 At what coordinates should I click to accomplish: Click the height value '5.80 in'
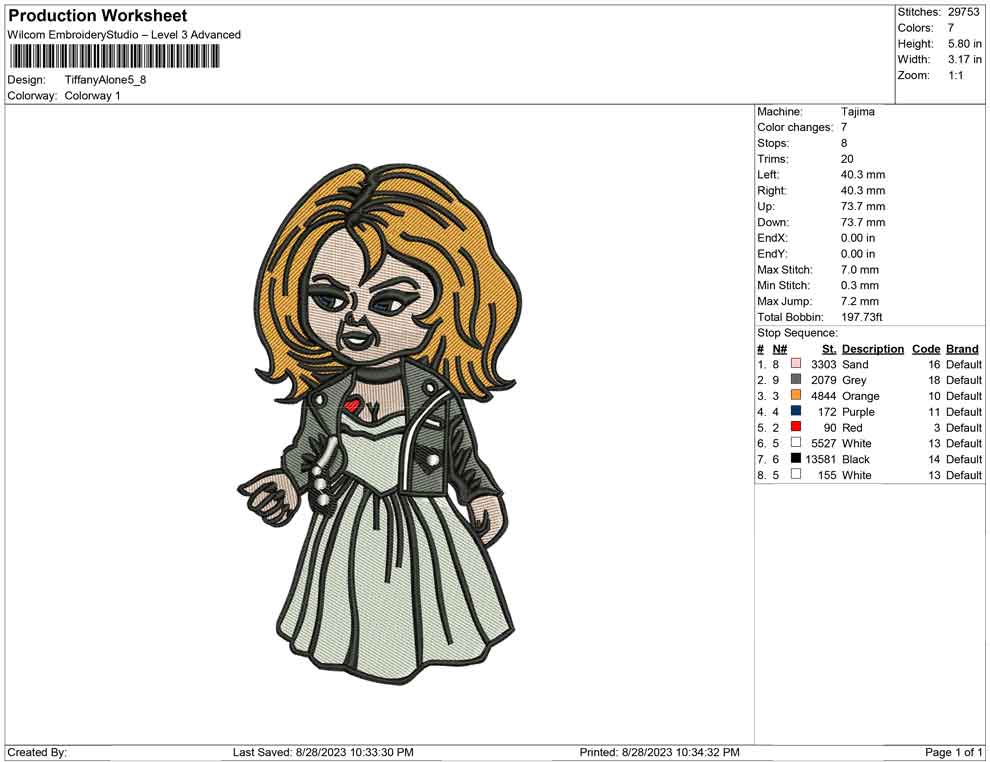pos(964,44)
